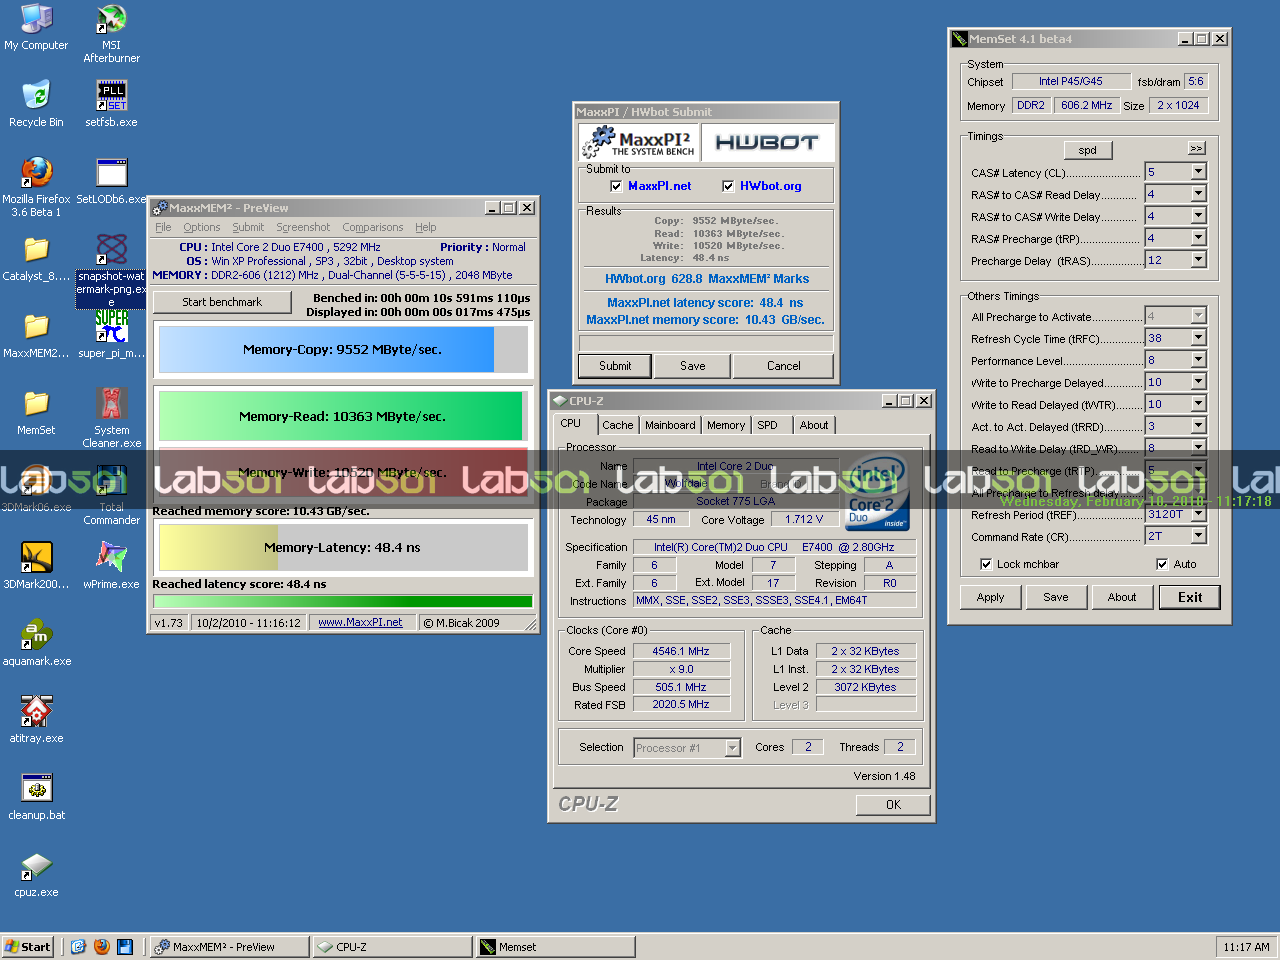Open Comparisons menu in MaxxMEM²
The width and height of the screenshot is (1280, 960).
point(372,227)
